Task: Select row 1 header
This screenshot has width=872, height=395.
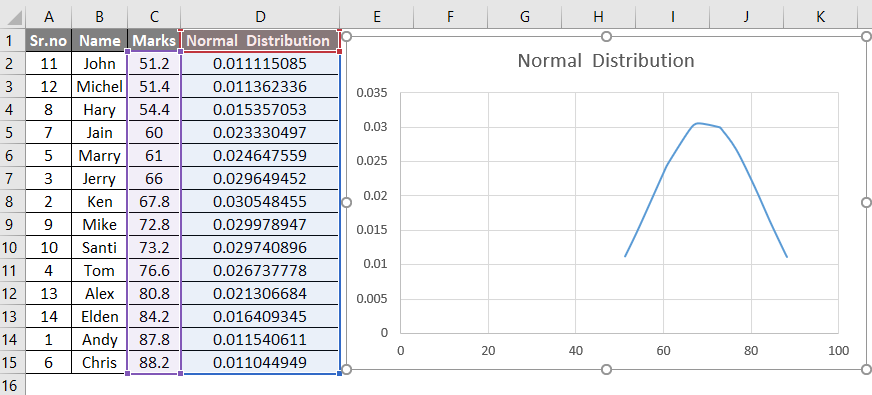Action: pos(12,41)
